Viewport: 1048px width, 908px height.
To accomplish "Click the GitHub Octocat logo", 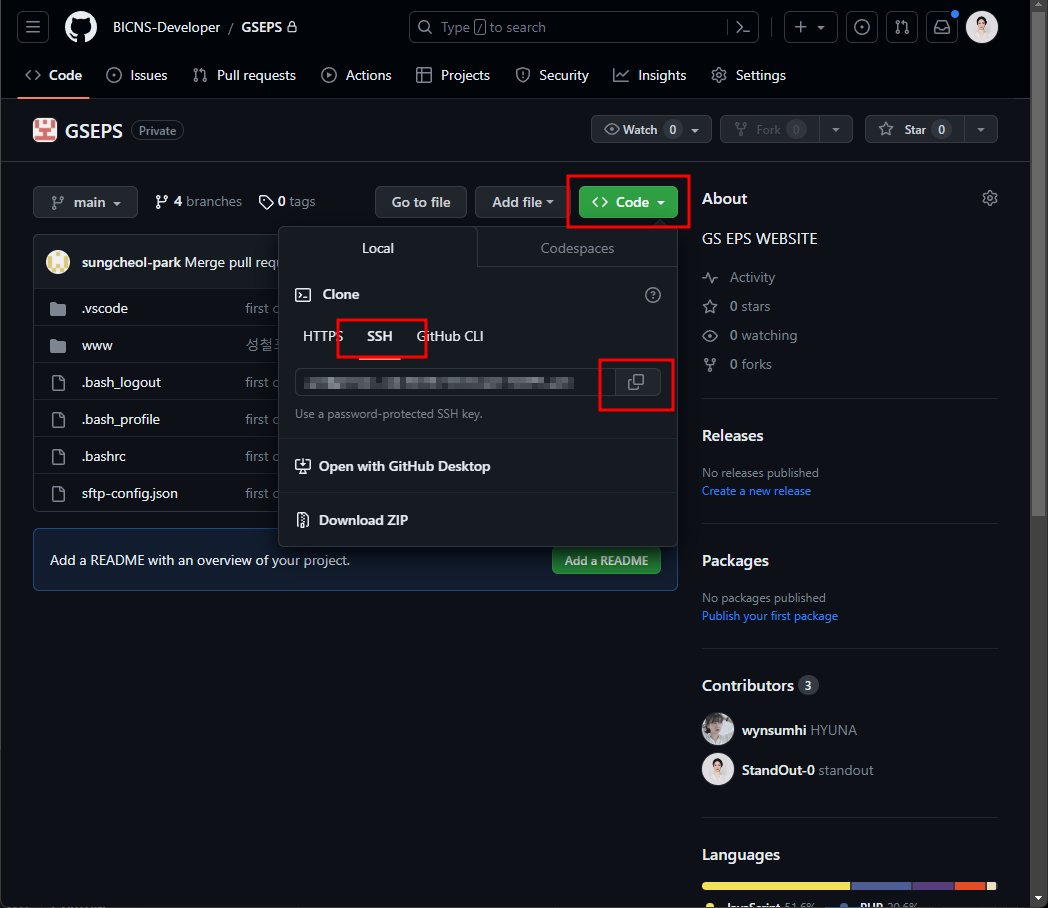I will [81, 27].
